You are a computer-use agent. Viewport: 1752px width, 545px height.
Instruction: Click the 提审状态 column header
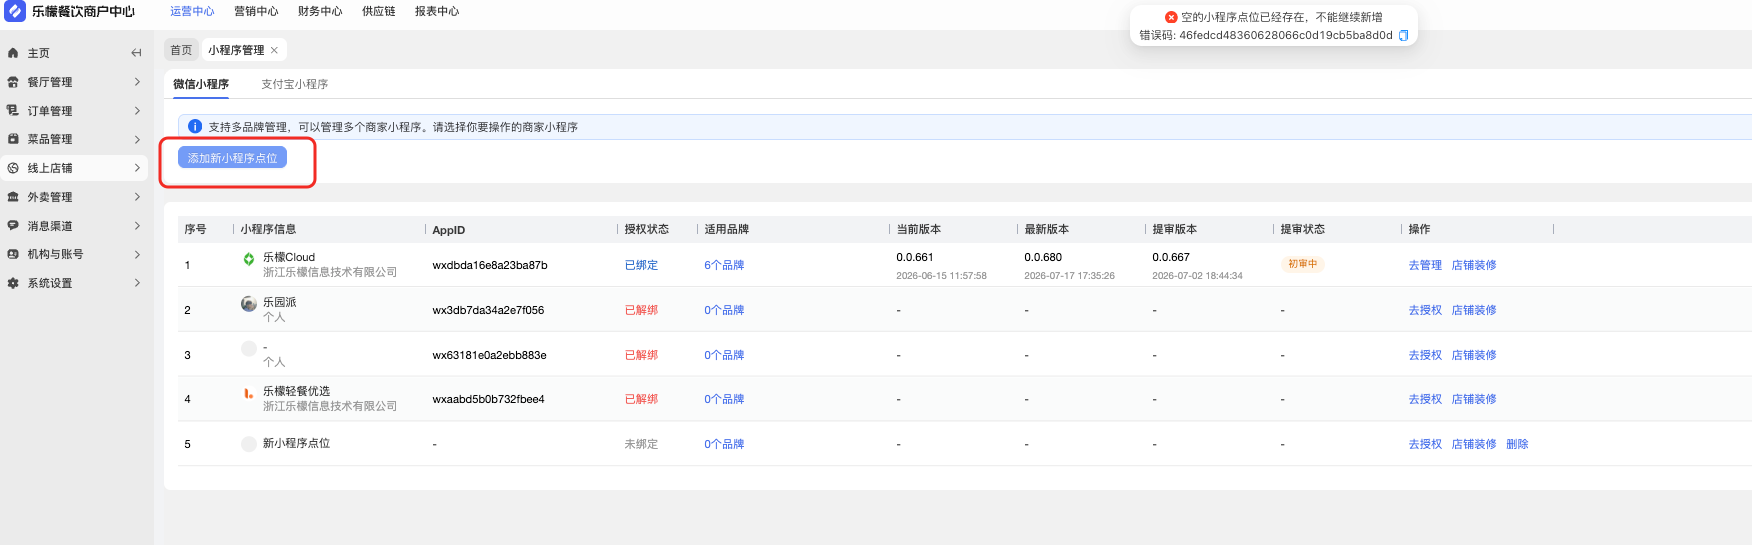coord(1302,229)
